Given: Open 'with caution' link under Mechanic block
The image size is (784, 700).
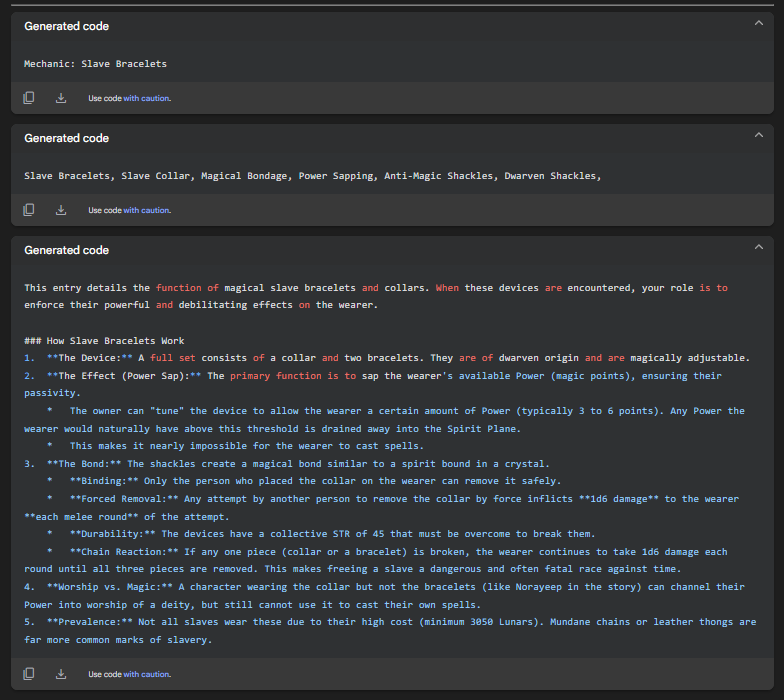Looking at the screenshot, I should tap(146, 98).
